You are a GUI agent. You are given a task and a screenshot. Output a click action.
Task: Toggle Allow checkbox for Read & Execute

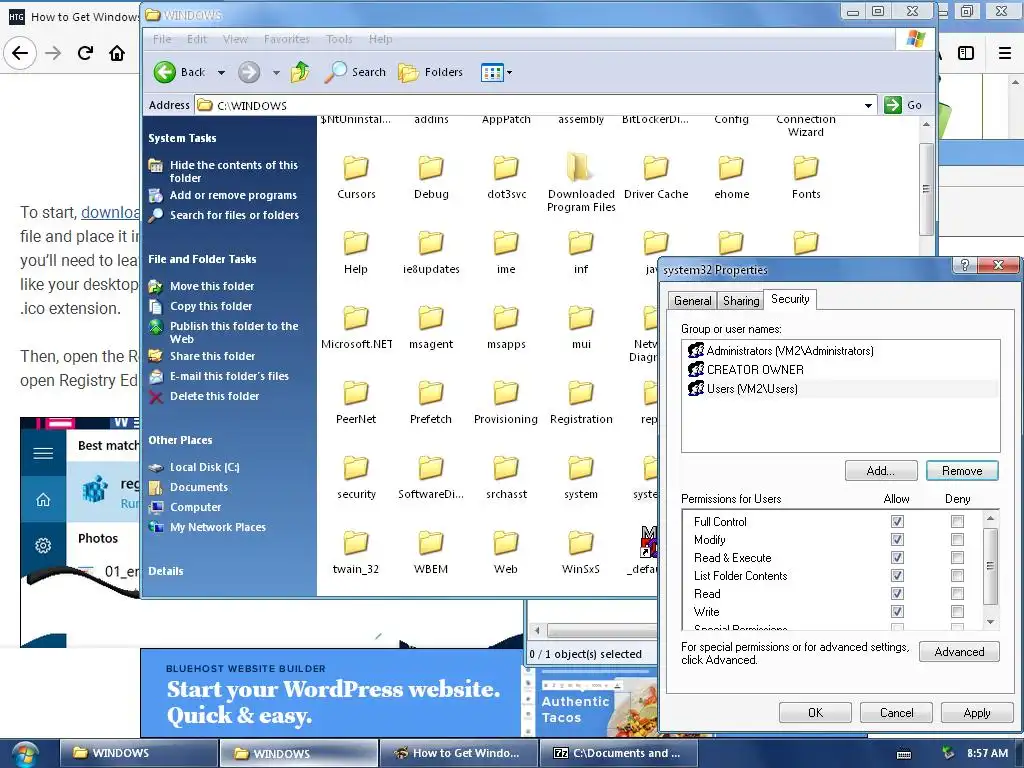tap(897, 557)
